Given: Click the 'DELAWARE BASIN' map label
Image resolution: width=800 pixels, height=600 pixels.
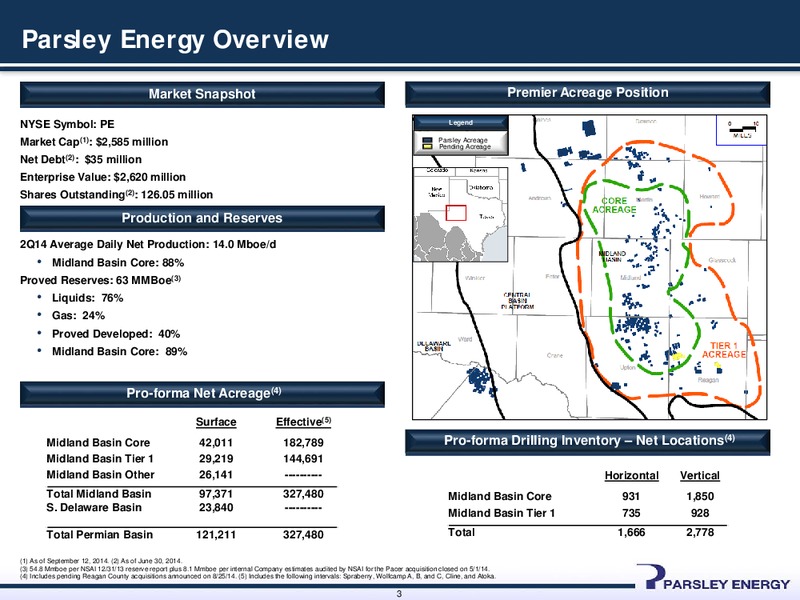Looking at the screenshot, I should coord(434,346).
